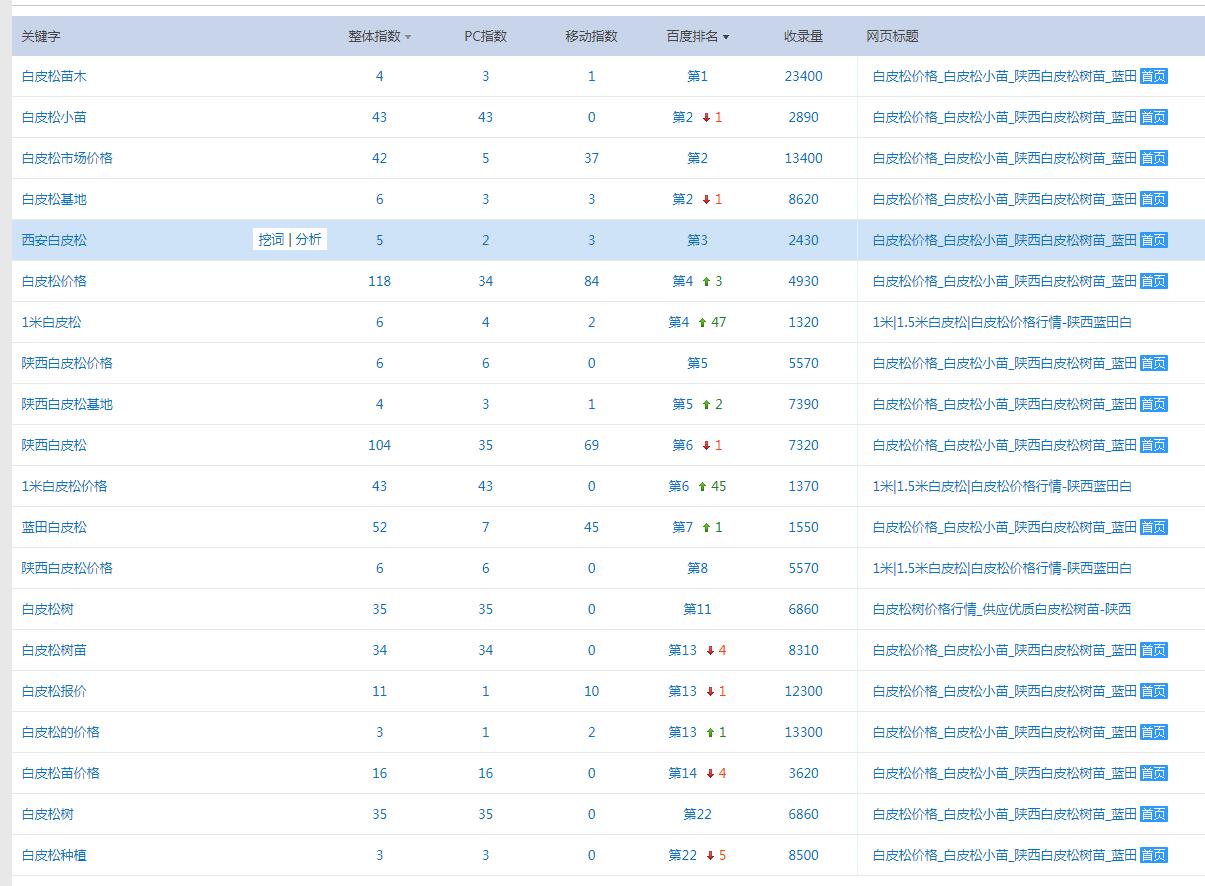Click red down arrow in 白皮松种植 row
Image resolution: width=1205 pixels, height=886 pixels.
coord(710,855)
